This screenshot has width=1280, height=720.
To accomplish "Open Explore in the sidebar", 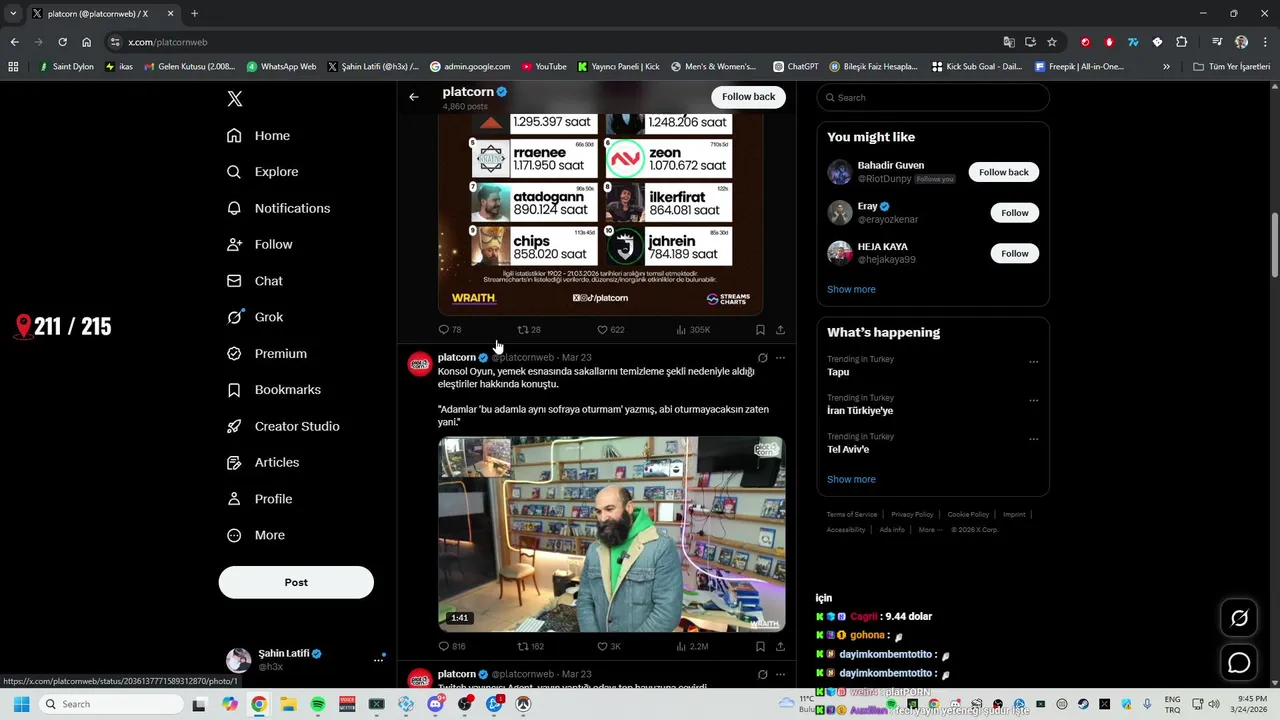I will click(263, 172).
